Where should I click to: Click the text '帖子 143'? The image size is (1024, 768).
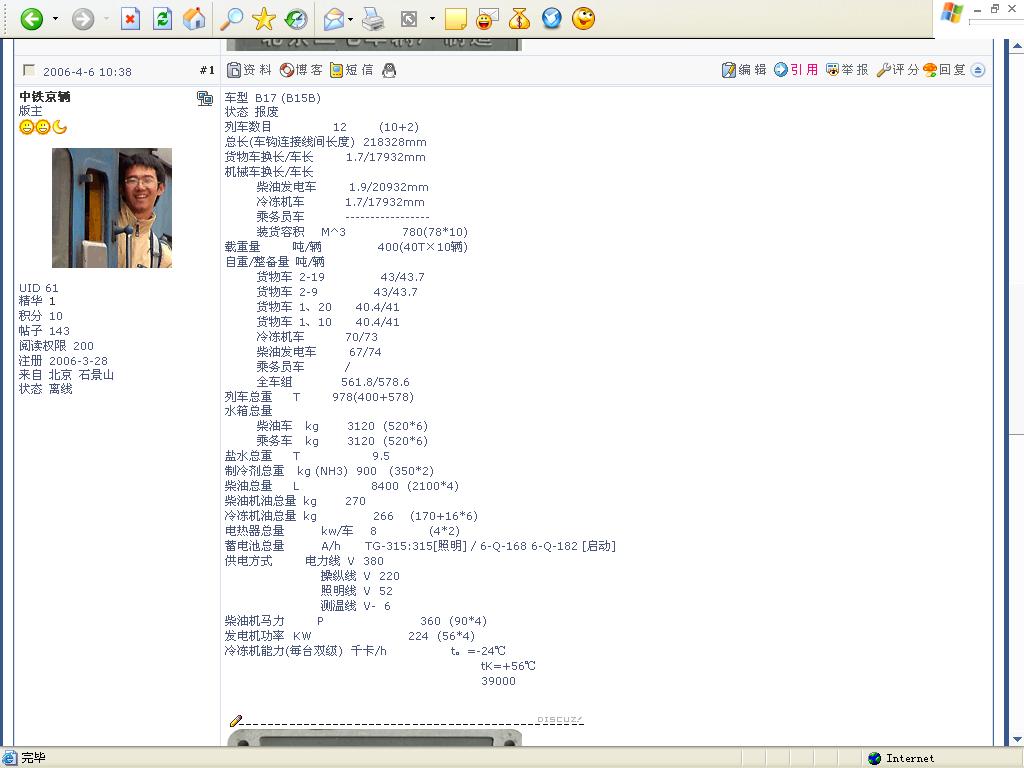pyautogui.click(x=44, y=331)
